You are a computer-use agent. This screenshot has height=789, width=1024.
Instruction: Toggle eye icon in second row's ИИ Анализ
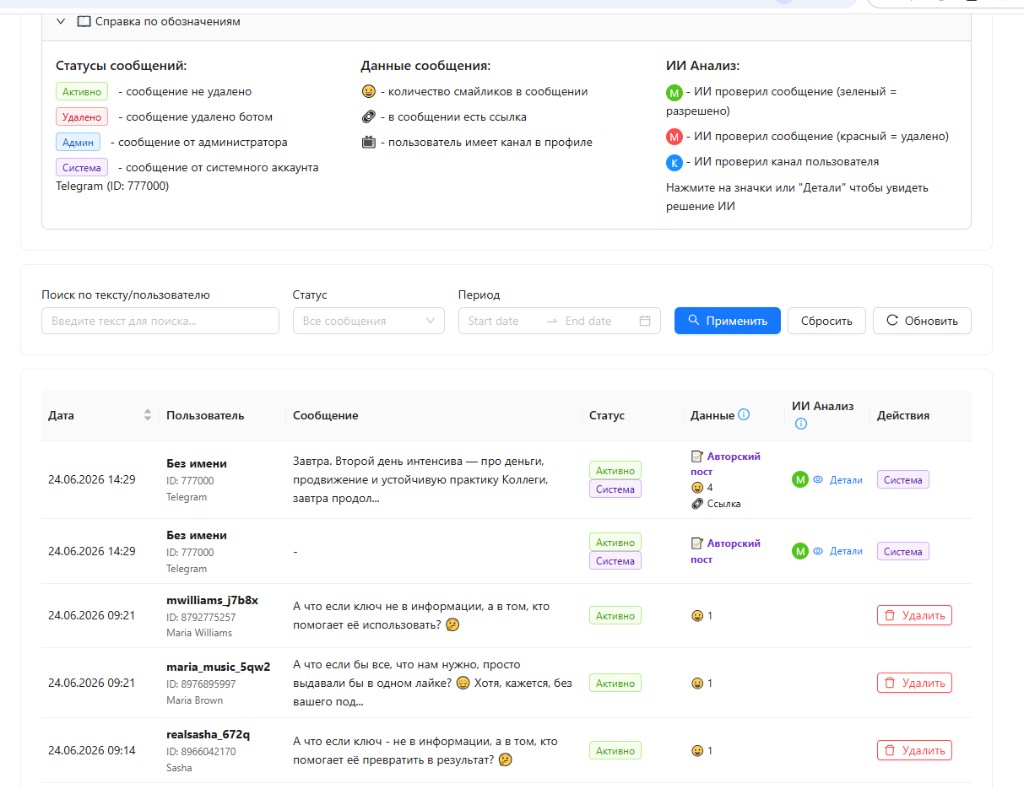point(818,551)
